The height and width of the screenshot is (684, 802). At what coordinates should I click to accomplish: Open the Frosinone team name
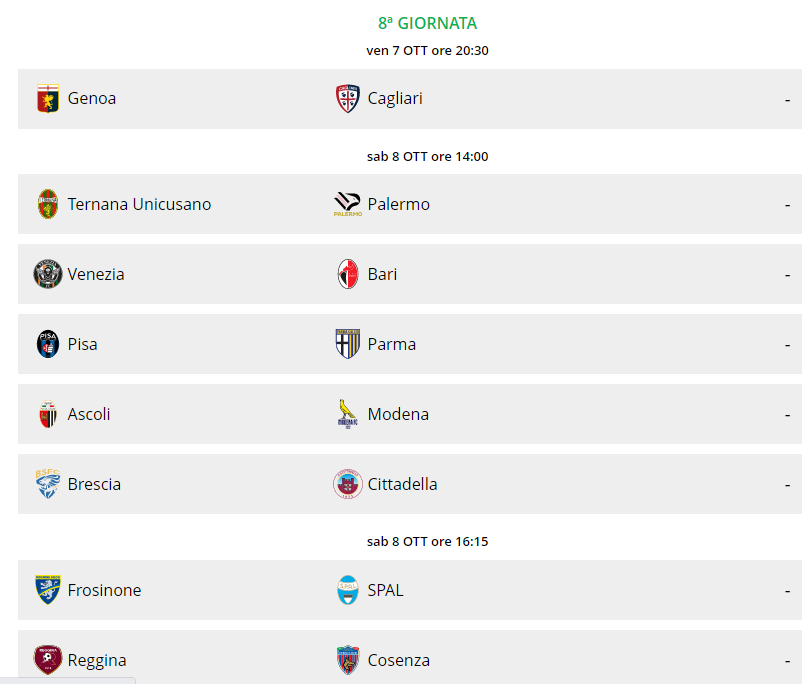[x=104, y=590]
